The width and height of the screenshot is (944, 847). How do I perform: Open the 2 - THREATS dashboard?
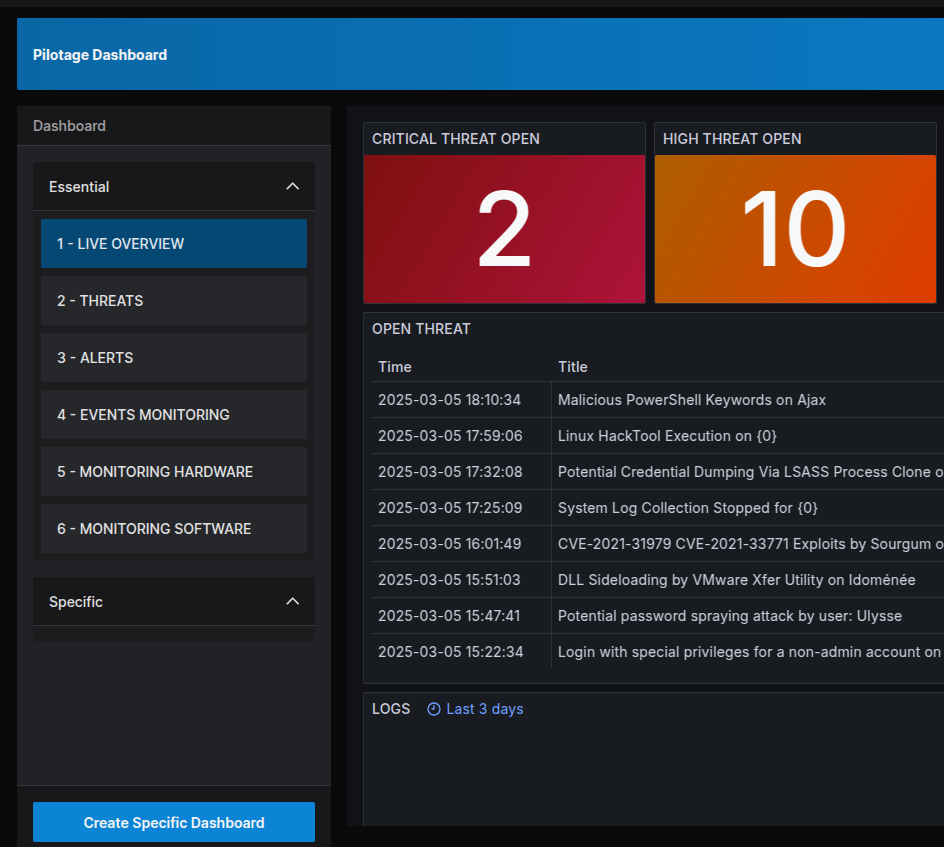(173, 301)
